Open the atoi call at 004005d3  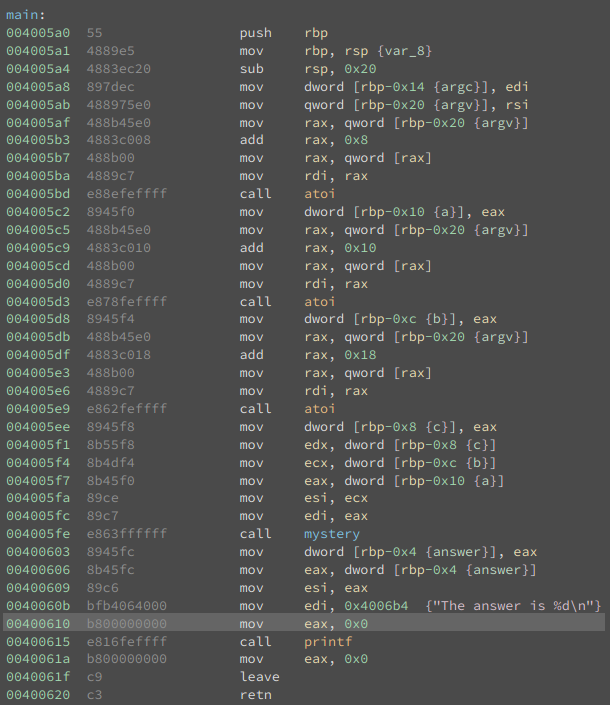click(320, 302)
